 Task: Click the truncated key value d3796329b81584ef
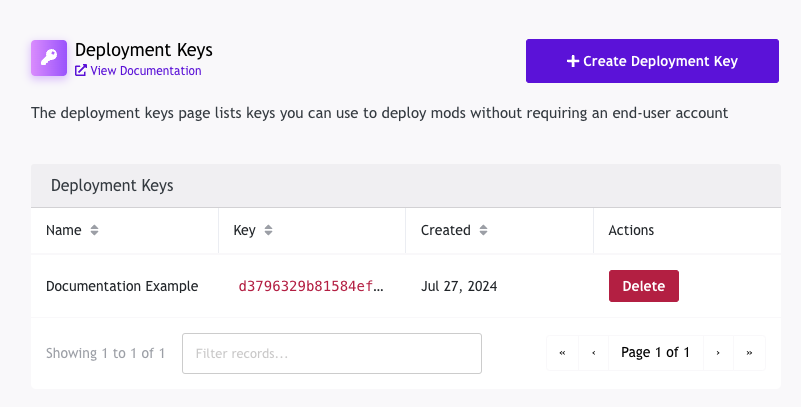(x=311, y=286)
